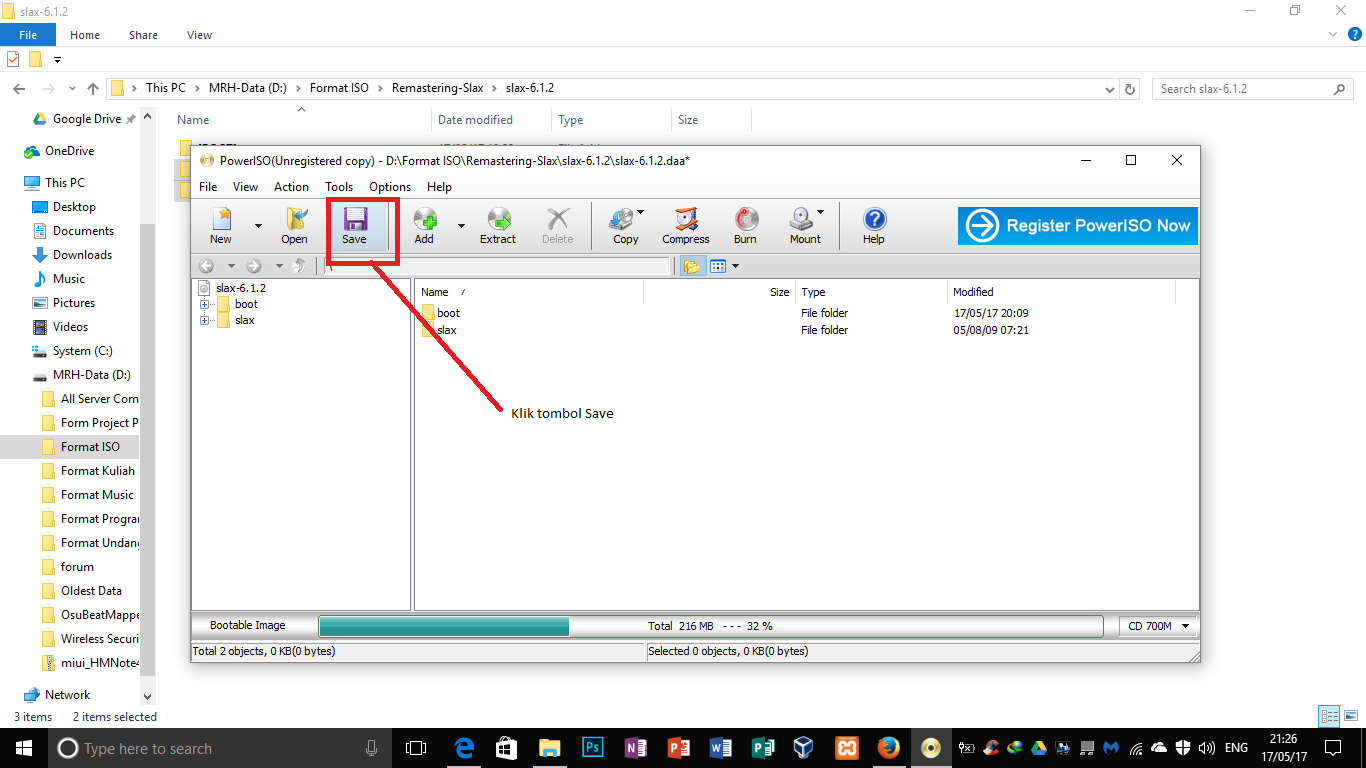Viewport: 1366px width, 768px height.
Task: Open the dropdown arrow next to New
Action: [258, 226]
